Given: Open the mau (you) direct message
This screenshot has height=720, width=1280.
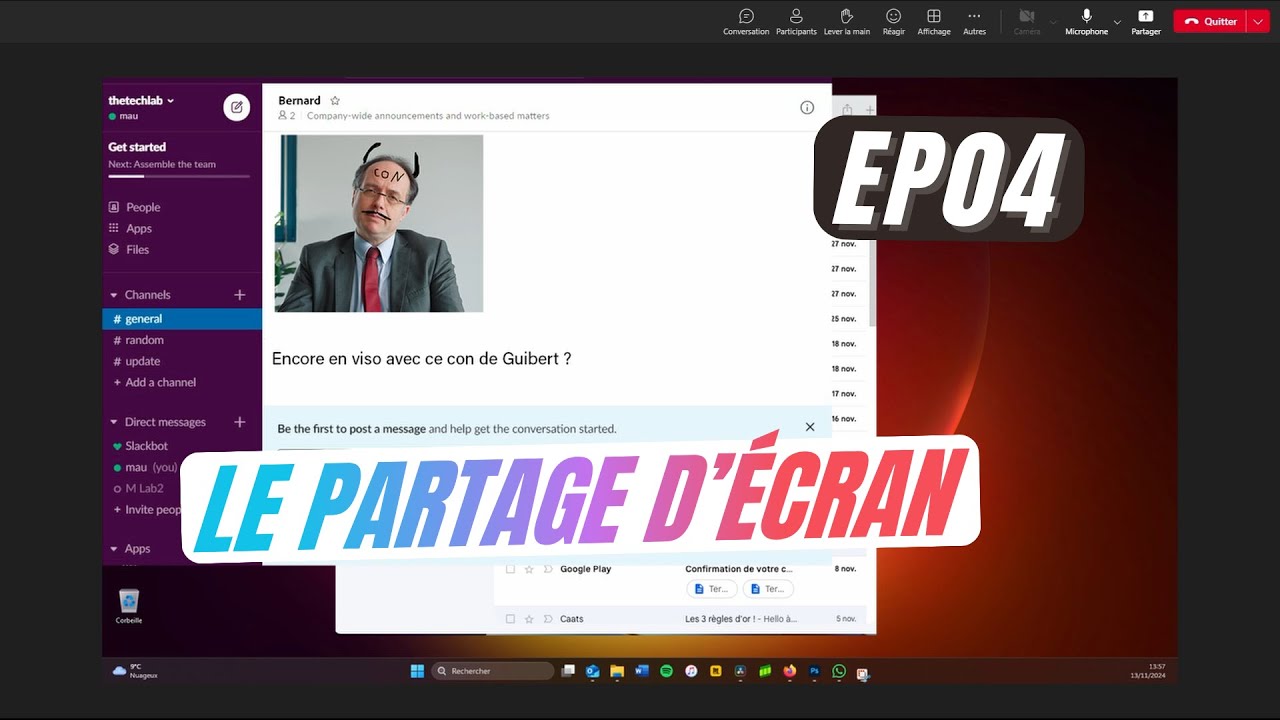Looking at the screenshot, I should click(145, 467).
